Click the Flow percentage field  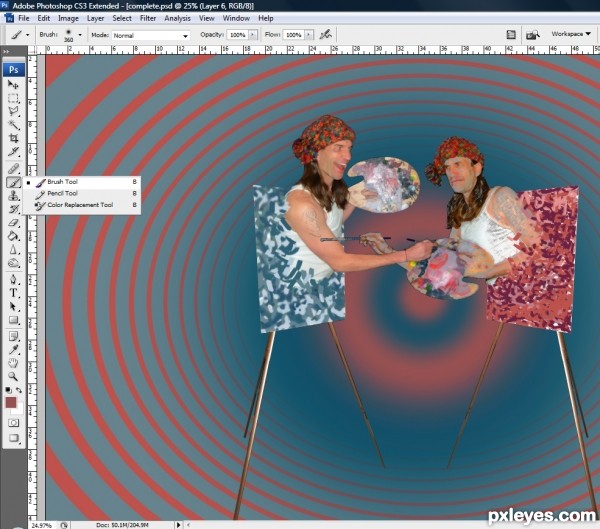(294, 35)
